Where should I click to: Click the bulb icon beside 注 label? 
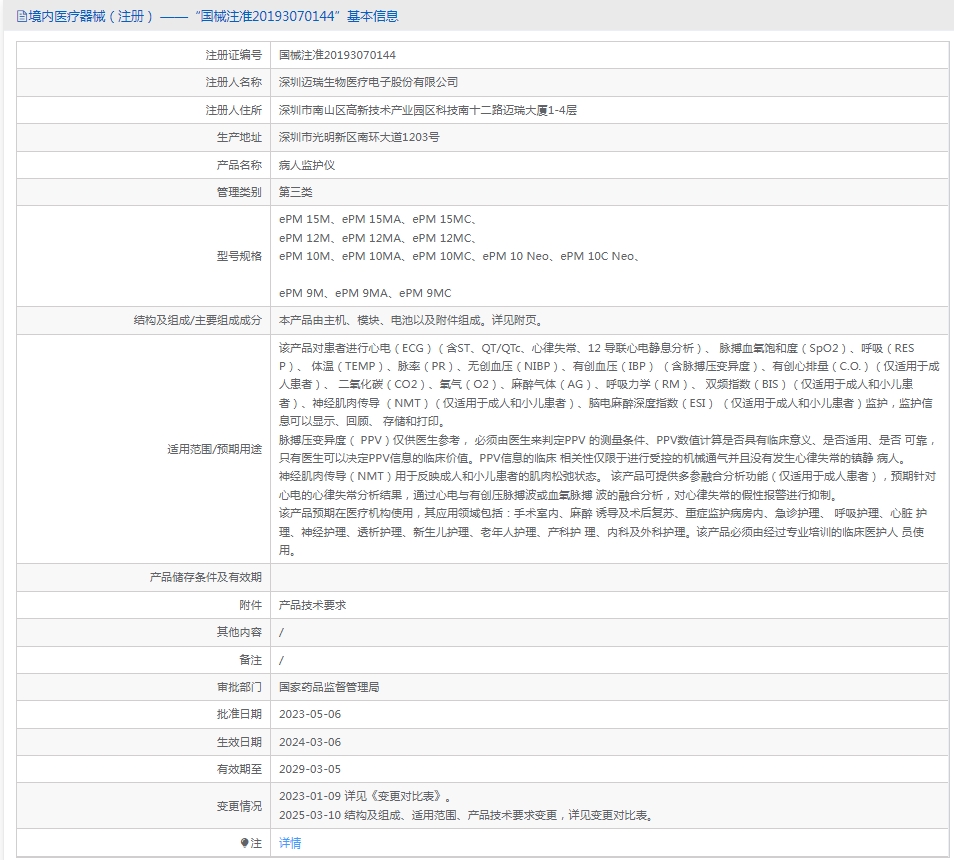244,842
